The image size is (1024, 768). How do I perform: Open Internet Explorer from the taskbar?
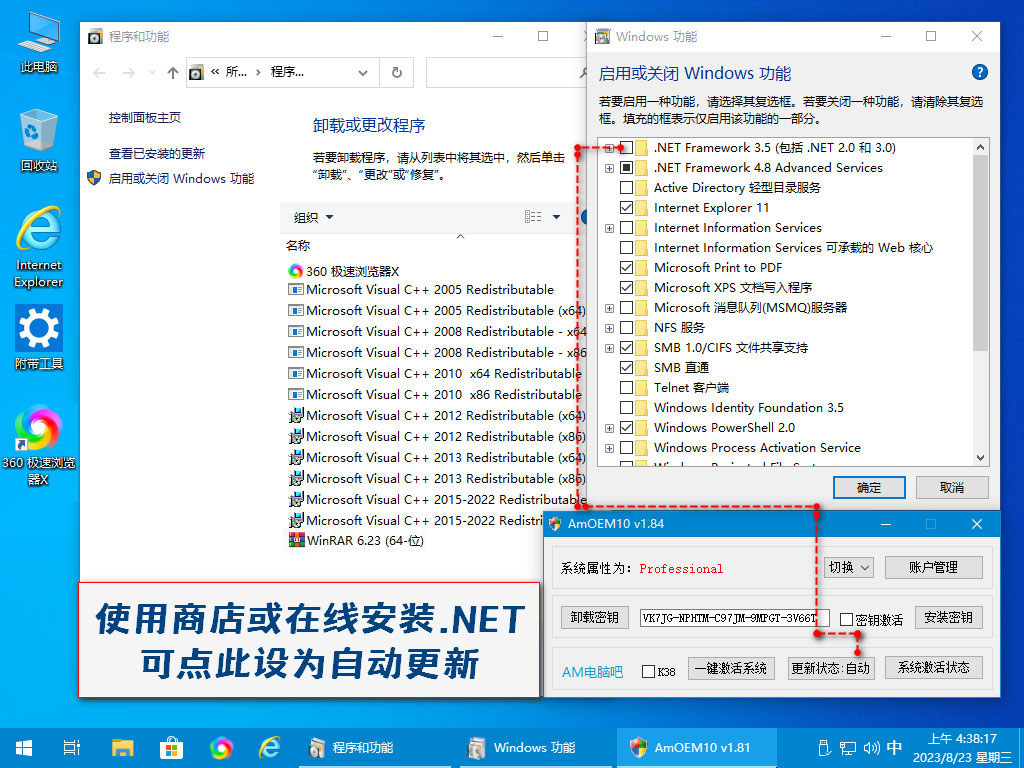[x=269, y=748]
